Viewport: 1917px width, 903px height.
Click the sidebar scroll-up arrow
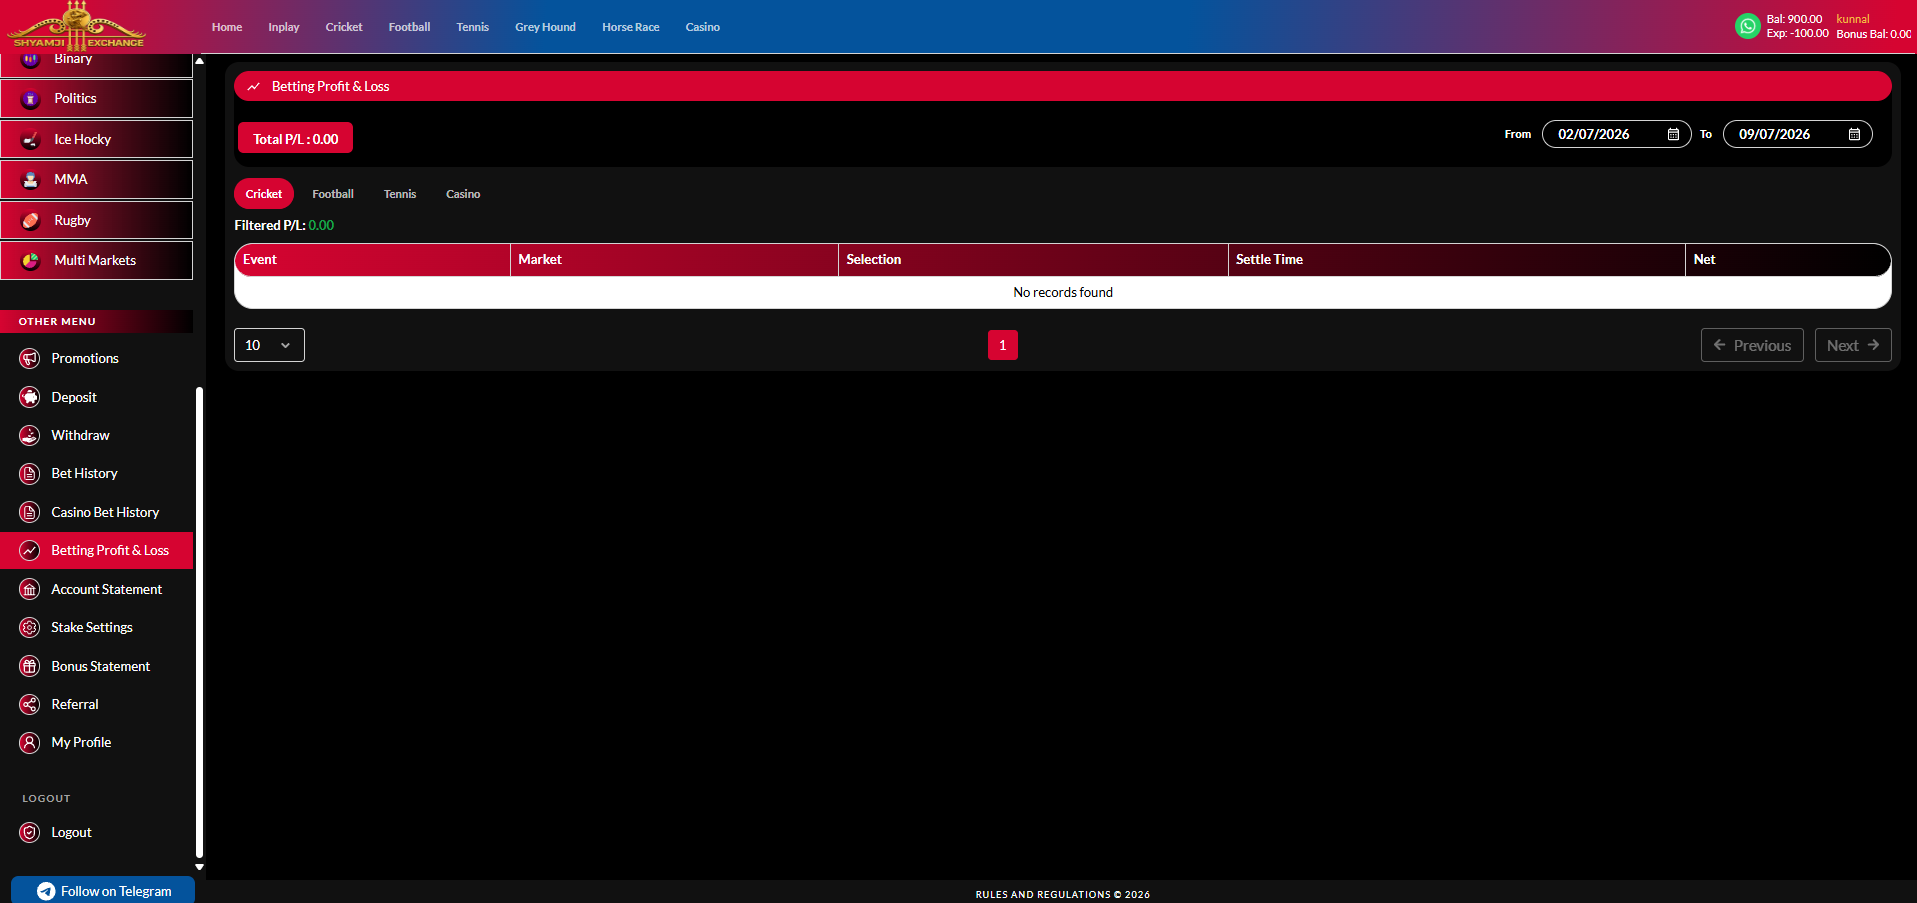pyautogui.click(x=199, y=61)
